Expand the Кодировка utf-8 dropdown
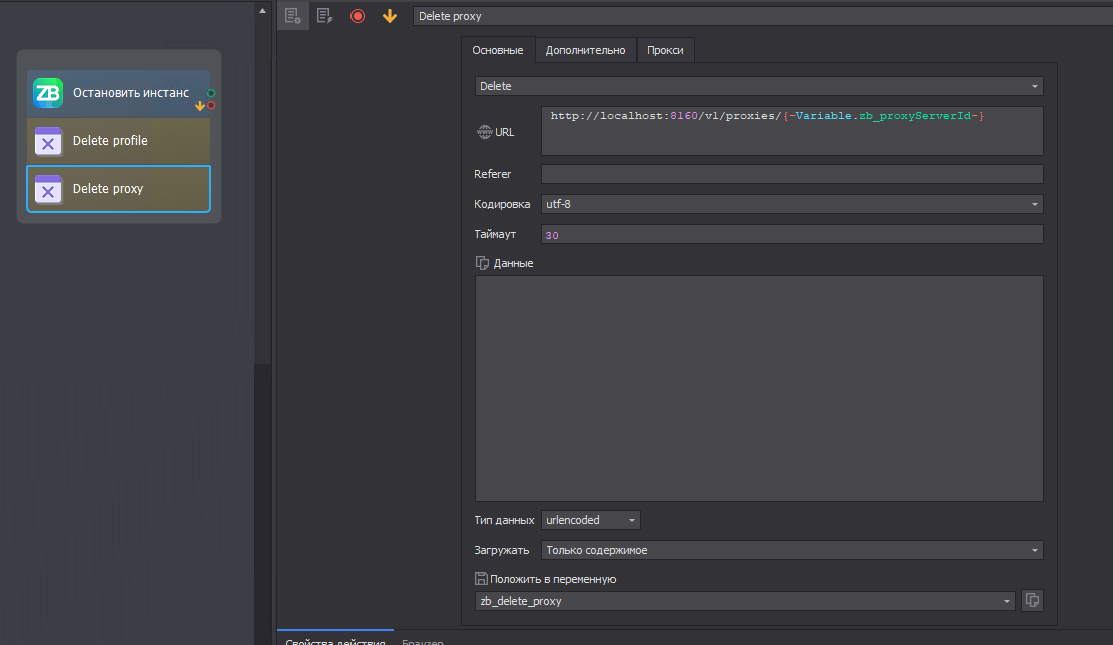This screenshot has width=1113, height=645. [791, 204]
